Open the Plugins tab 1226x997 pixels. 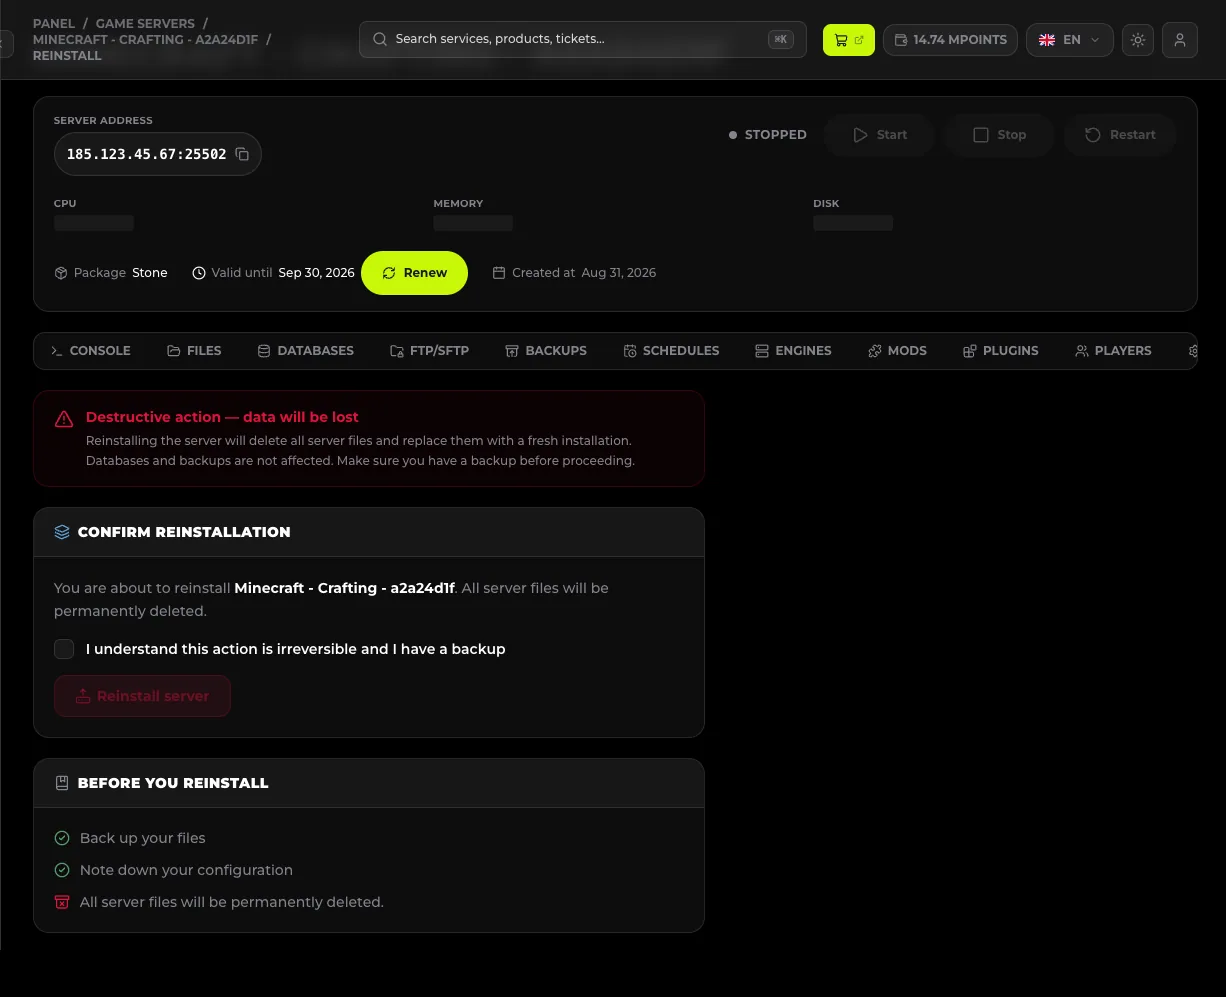1001,351
